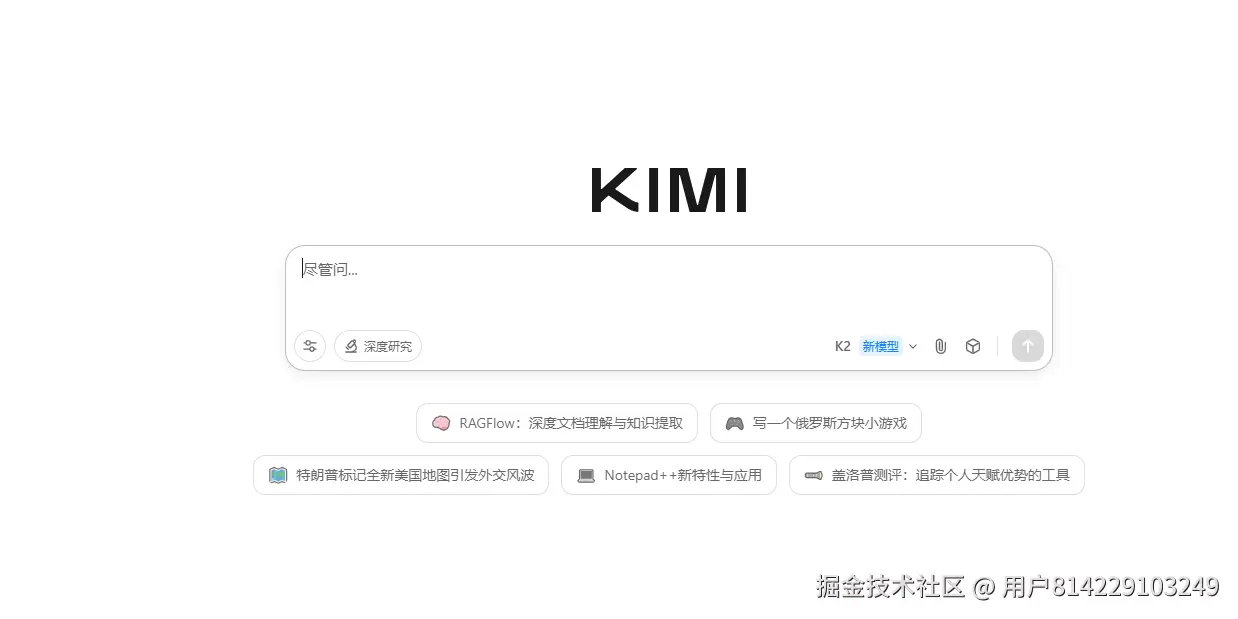Choose 写一个俄罗斯方块小游戏 prompt text
The height and width of the screenshot is (619, 1238).
pos(830,423)
